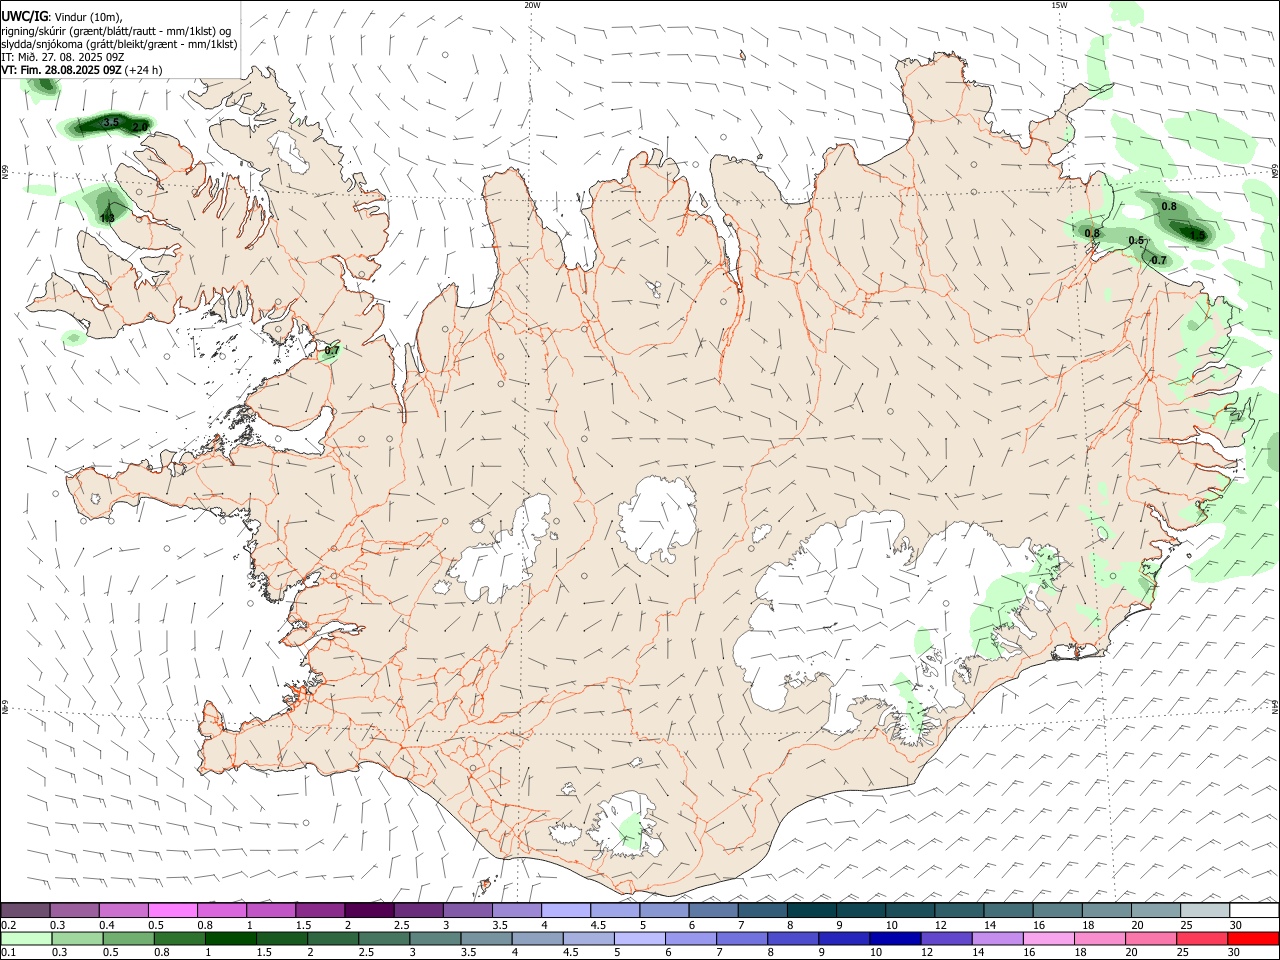1280x960 pixels.
Task: Click the Hofsjökull glacier in central Iceland
Action: (656, 518)
